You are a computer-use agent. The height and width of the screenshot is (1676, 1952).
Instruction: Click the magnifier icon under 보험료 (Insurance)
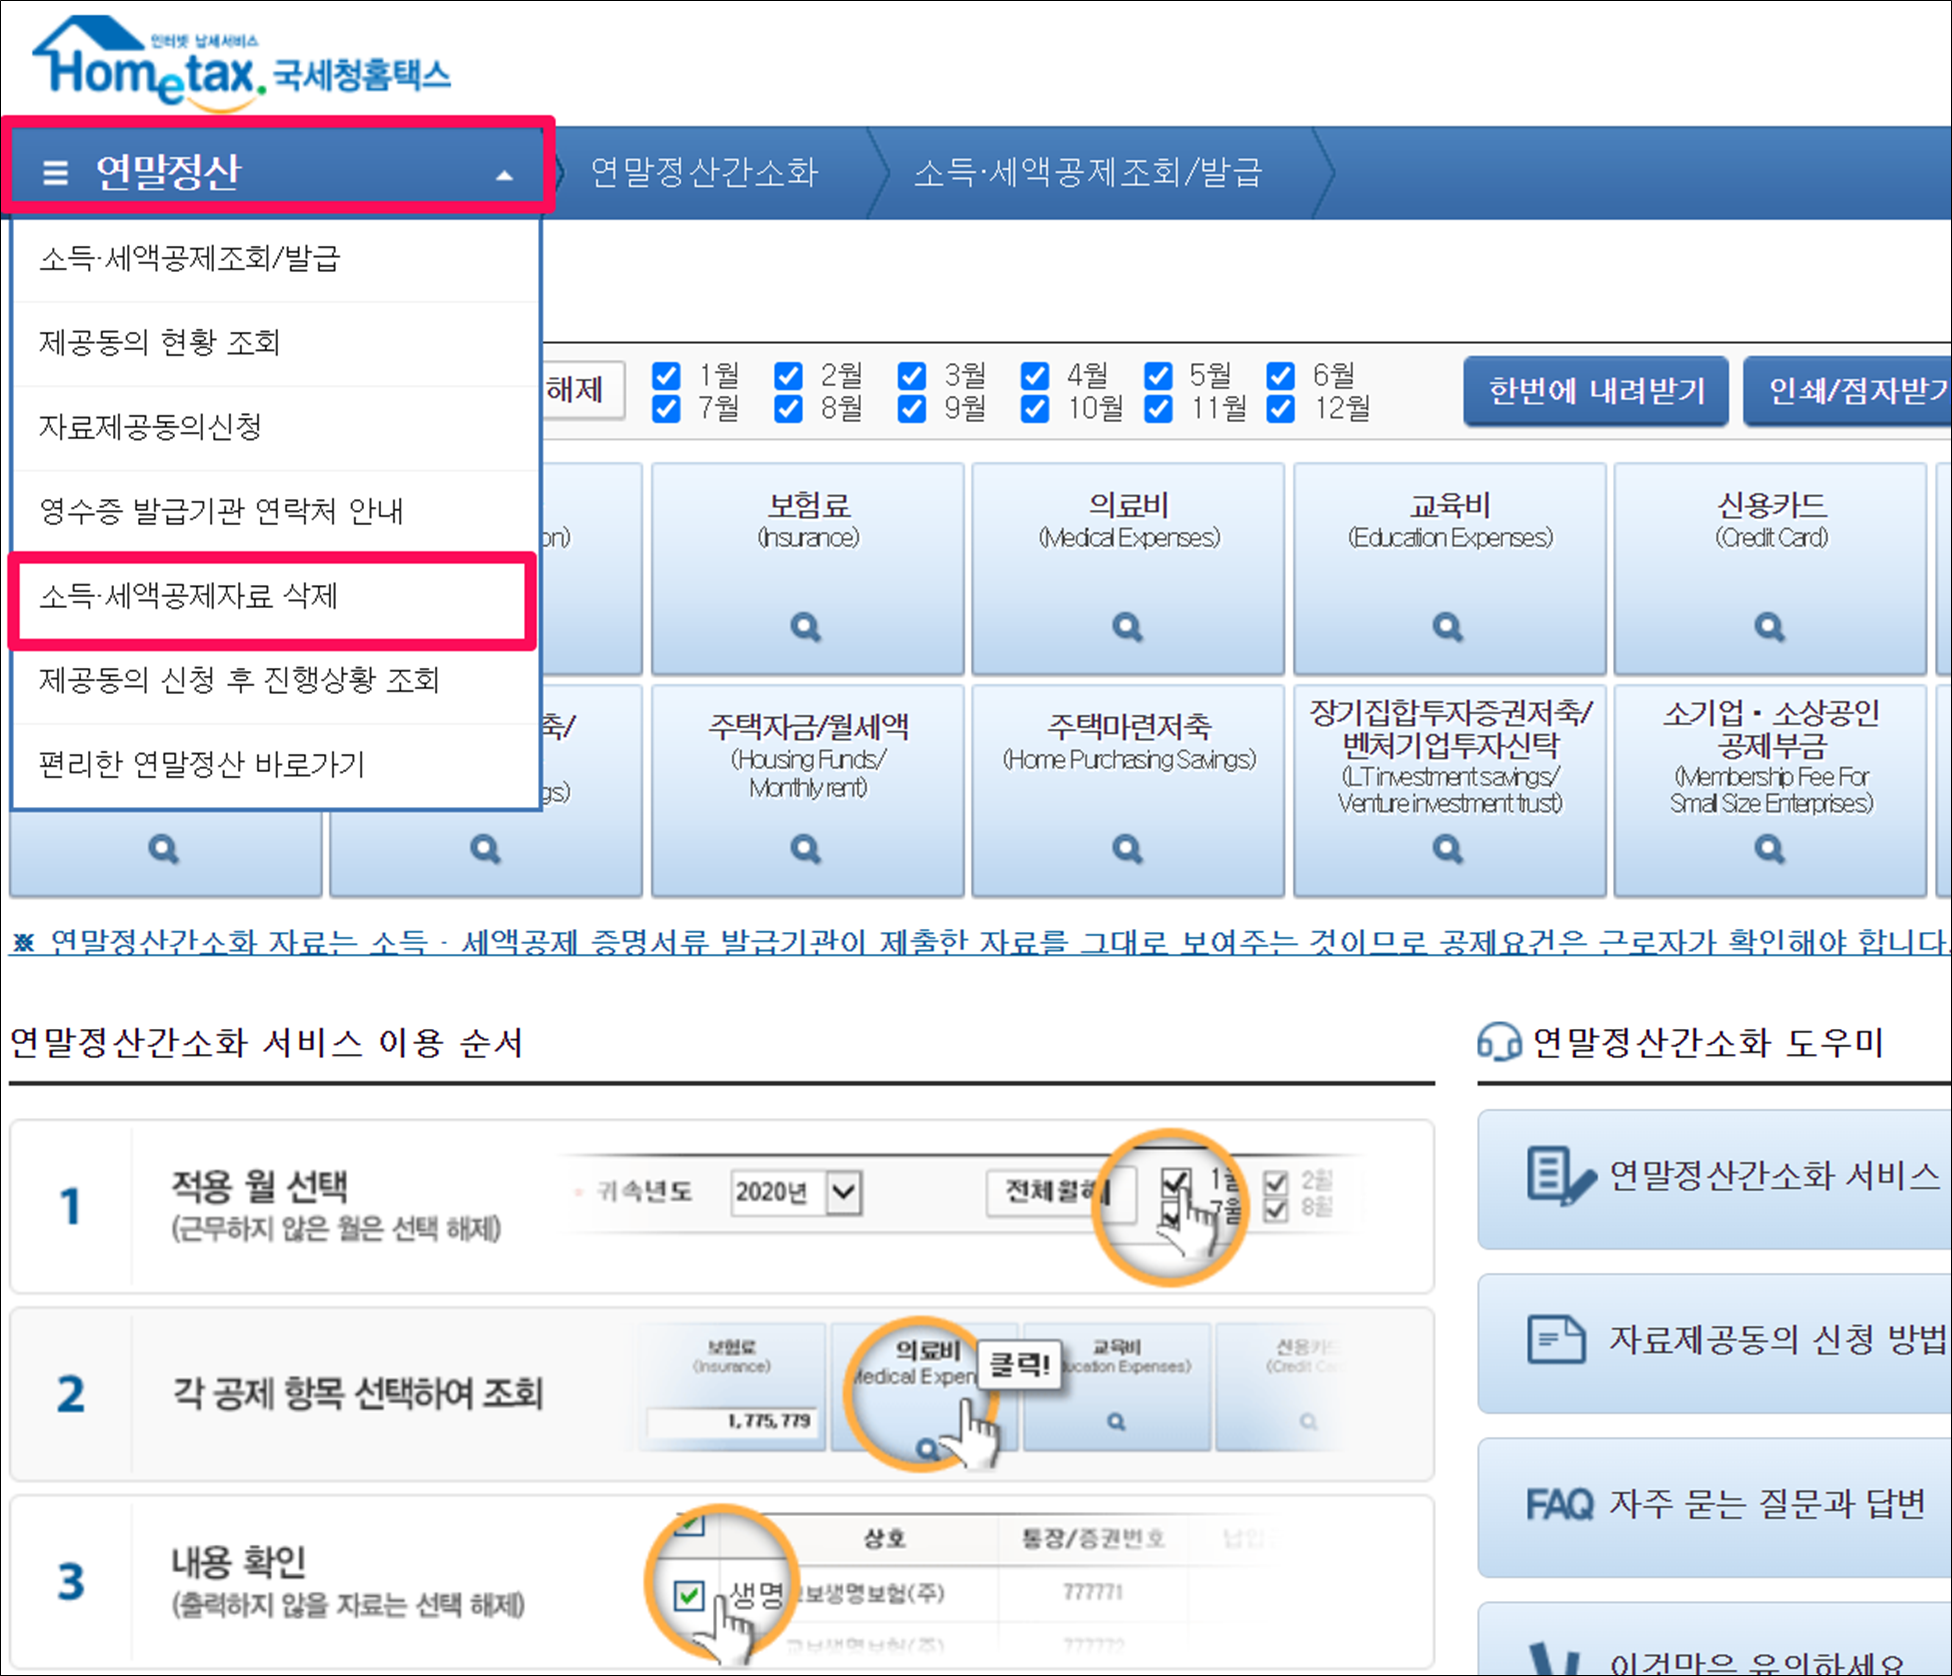[806, 628]
